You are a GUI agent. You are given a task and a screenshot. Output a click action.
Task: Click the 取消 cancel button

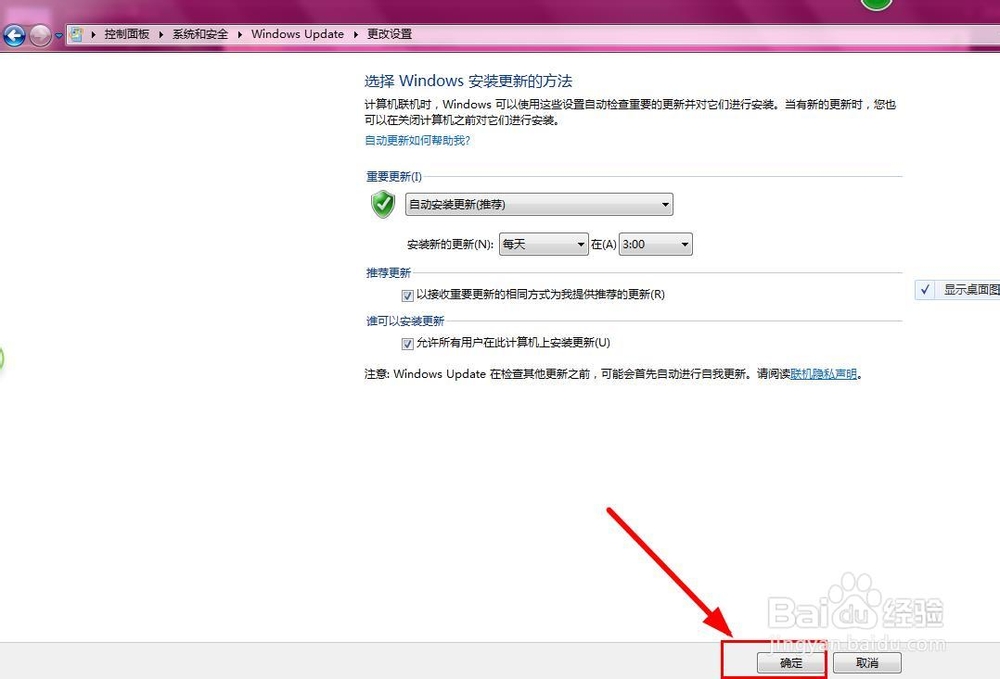point(866,662)
